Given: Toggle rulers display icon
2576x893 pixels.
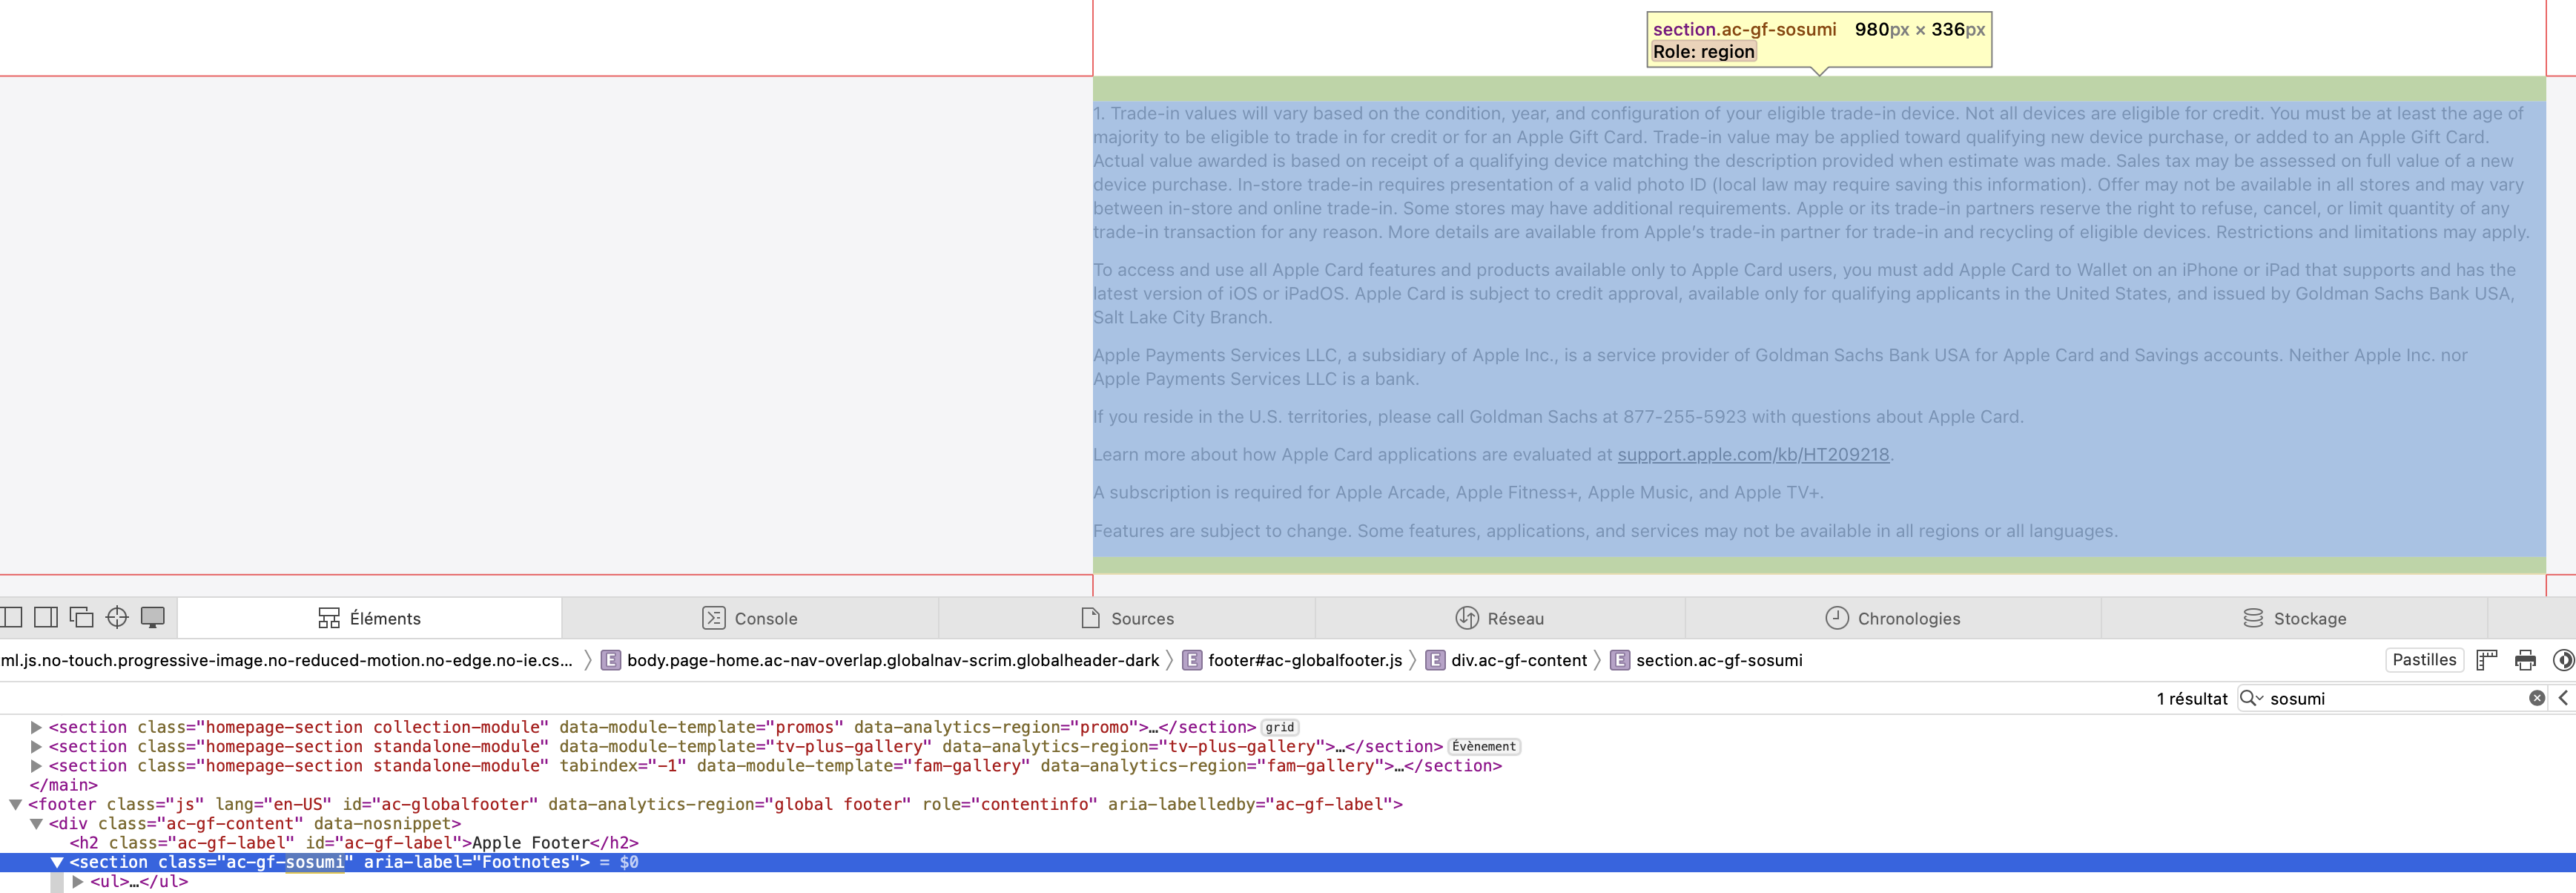Looking at the screenshot, I should point(2486,660).
